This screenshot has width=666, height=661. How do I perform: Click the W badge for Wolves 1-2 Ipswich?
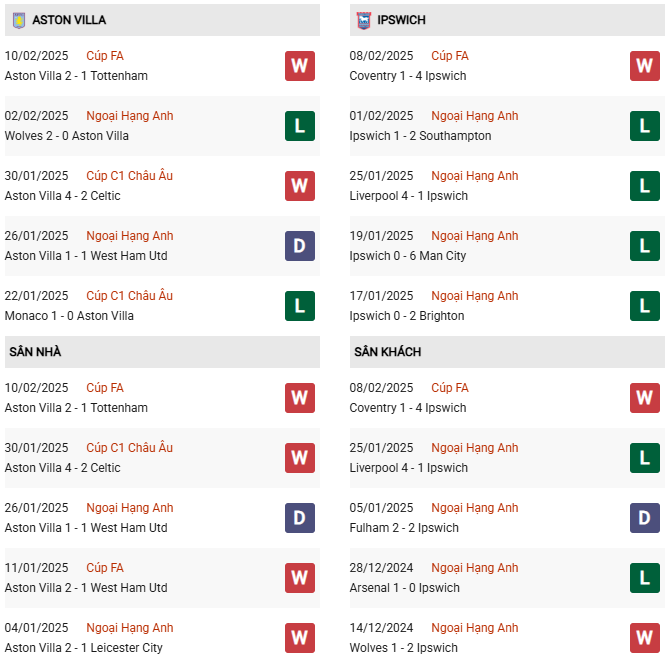point(644,638)
